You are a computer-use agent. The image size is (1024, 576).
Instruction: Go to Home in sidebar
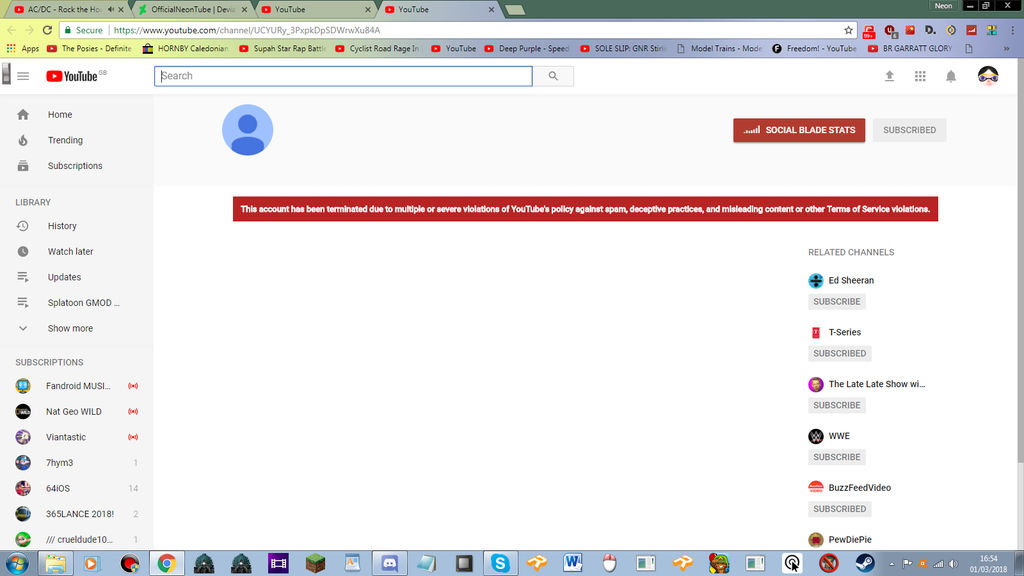coord(76,114)
